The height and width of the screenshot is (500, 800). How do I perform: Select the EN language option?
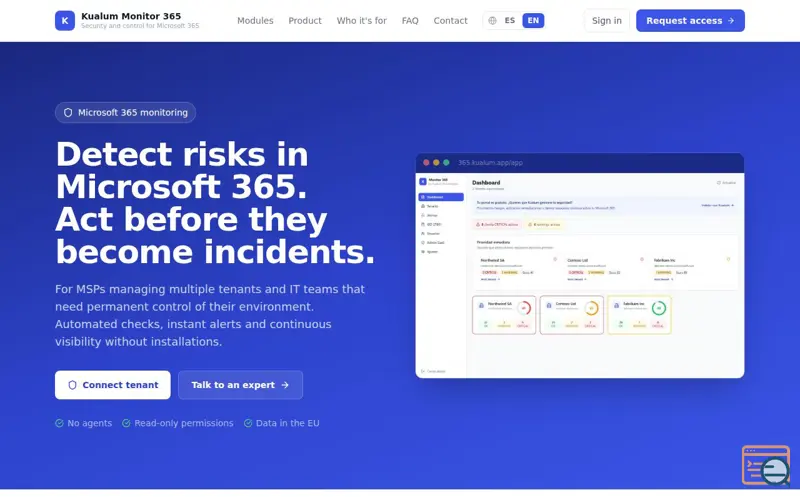(533, 20)
